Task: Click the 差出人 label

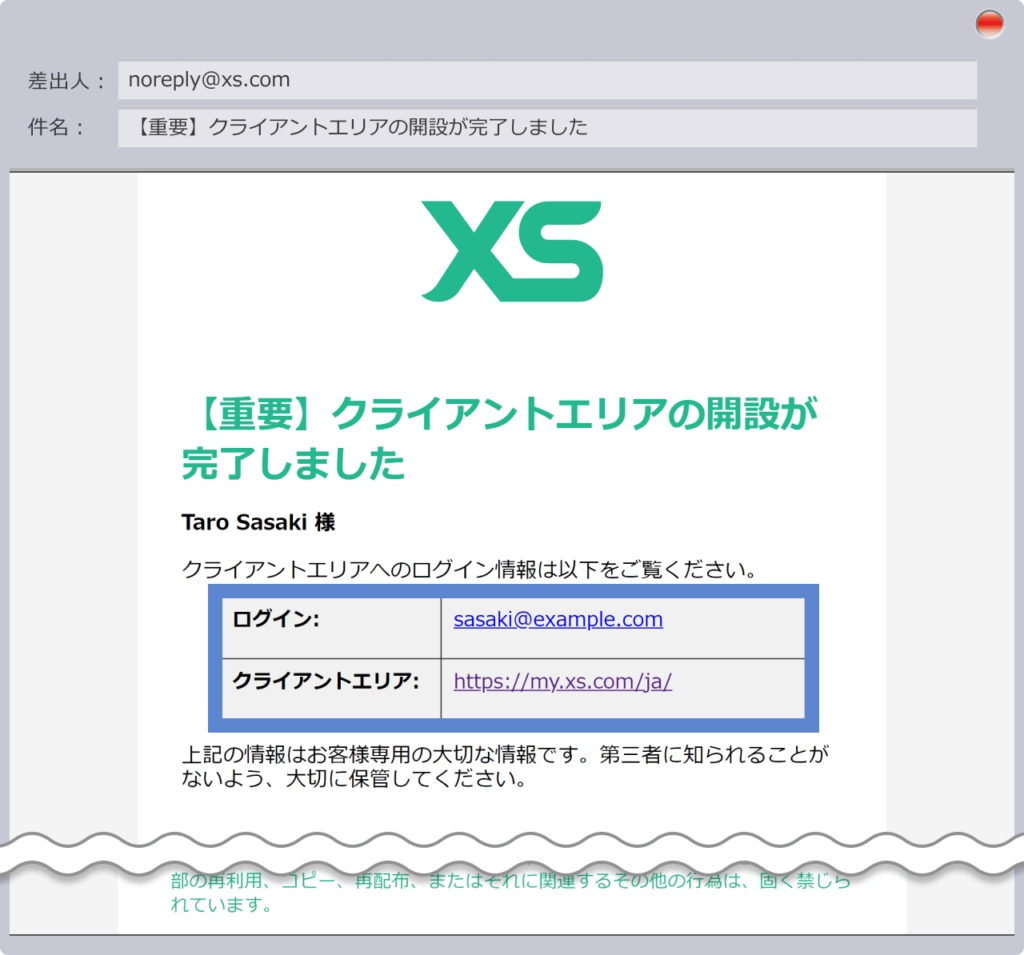Action: click(x=66, y=81)
